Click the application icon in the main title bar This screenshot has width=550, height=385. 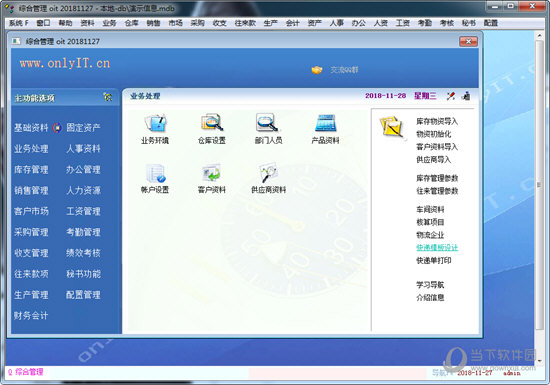pyautogui.click(x=9, y=8)
